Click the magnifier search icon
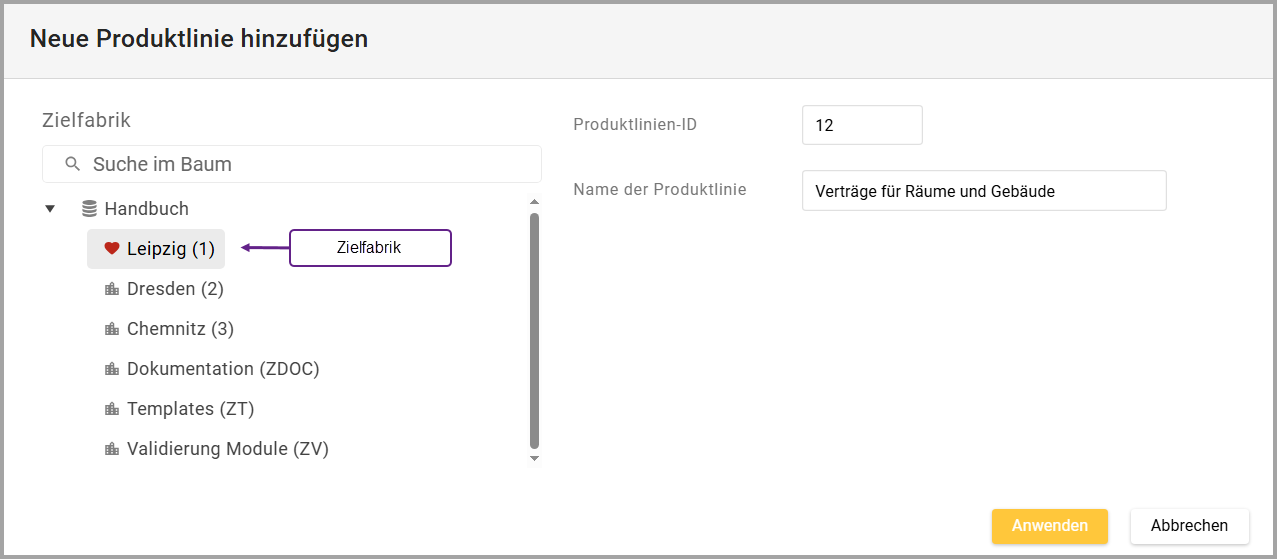Viewport: 1277px width, 559px height. coord(71,164)
